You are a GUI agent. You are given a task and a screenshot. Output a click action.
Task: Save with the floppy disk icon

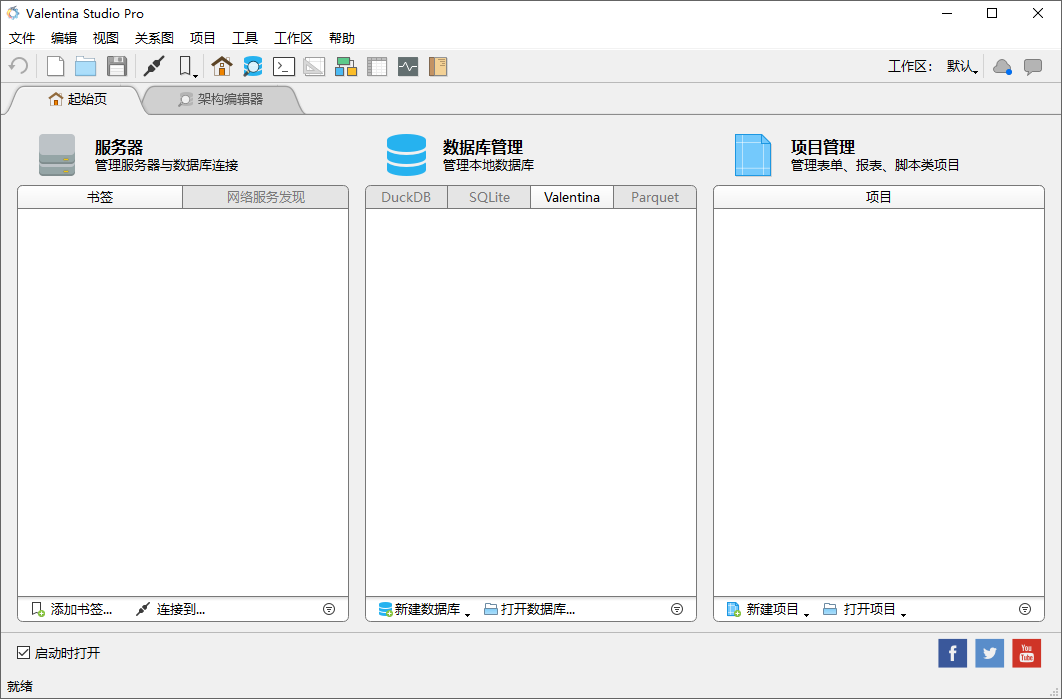[117, 66]
